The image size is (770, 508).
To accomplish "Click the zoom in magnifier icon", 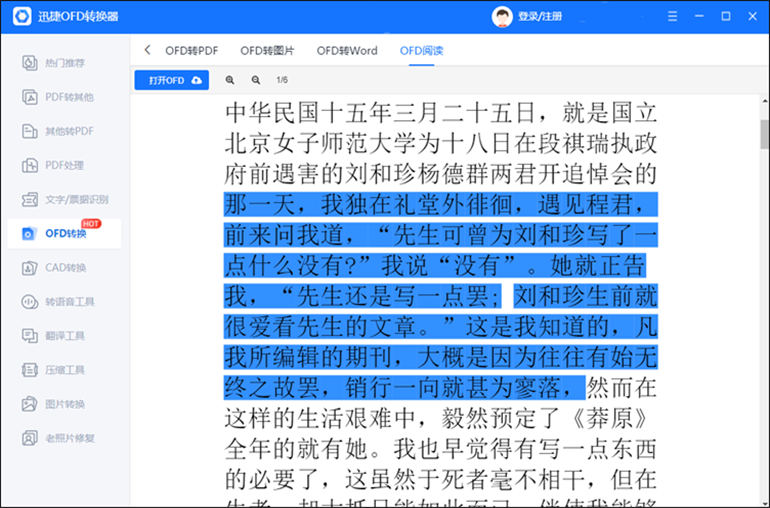I will click(230, 80).
